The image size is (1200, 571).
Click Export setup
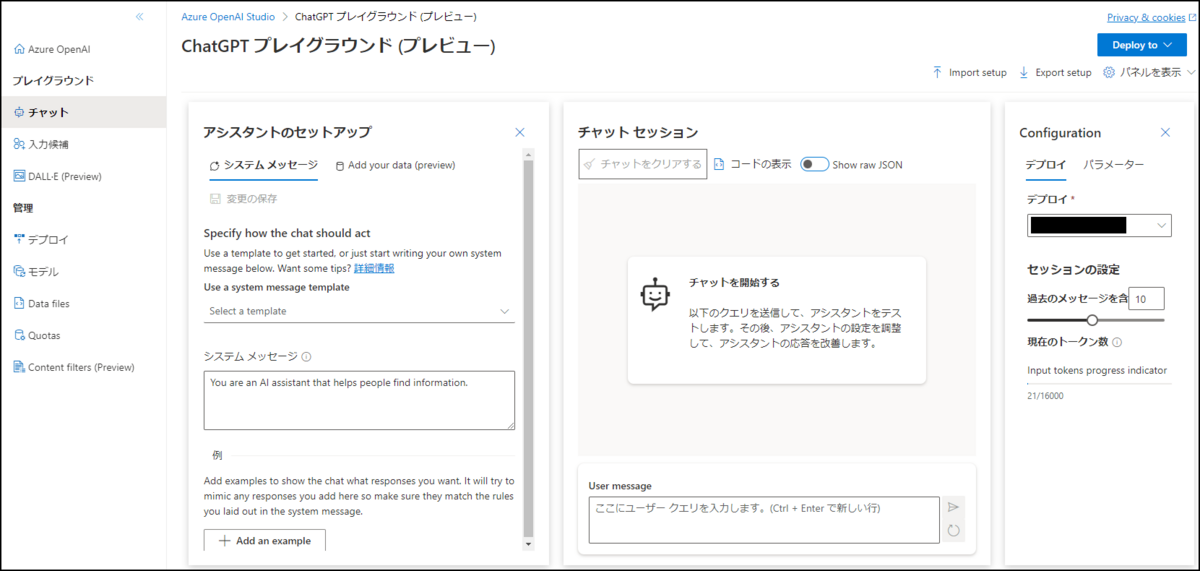1055,73
